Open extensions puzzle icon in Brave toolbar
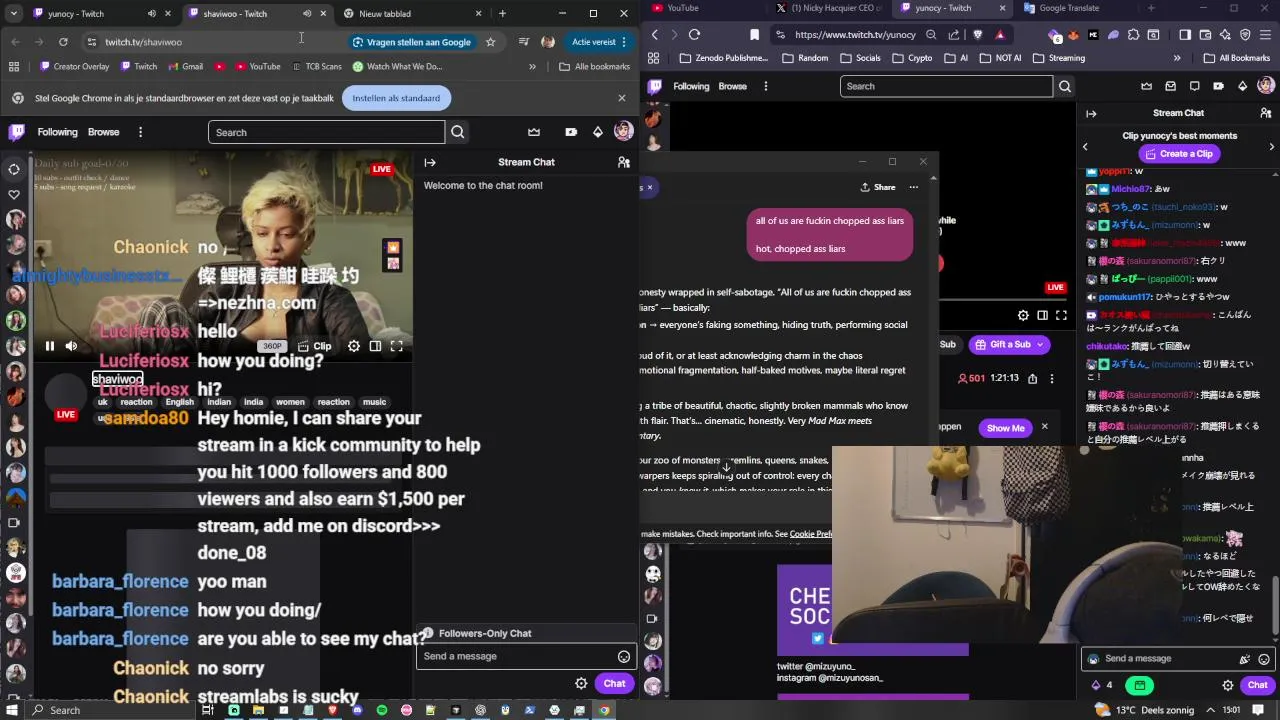Screen dimensions: 1280x720 click(x=1133, y=34)
